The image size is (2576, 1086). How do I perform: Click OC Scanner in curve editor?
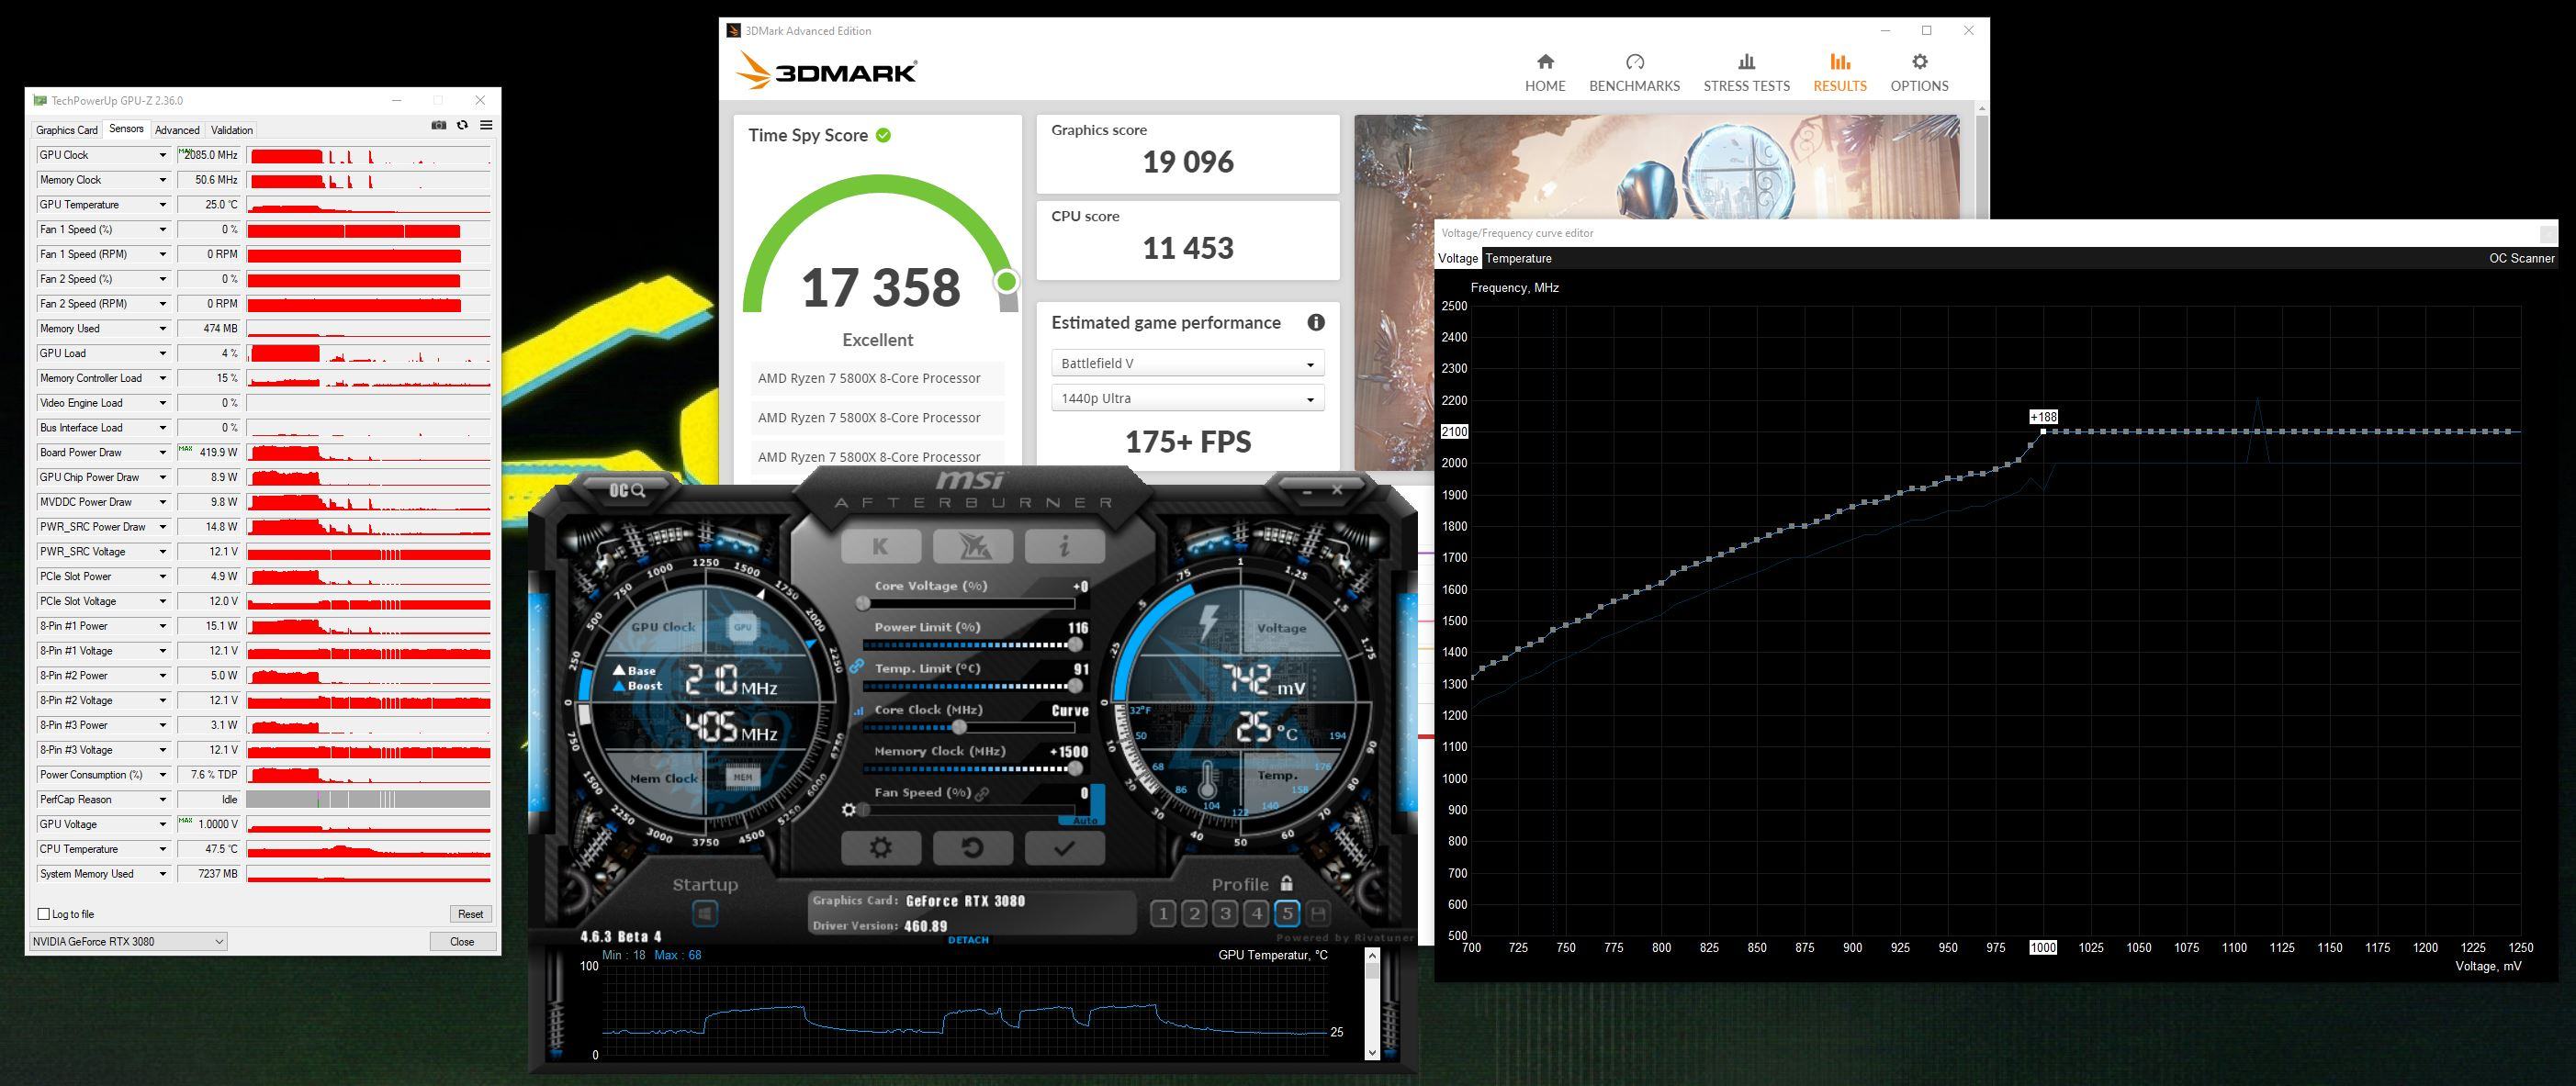click(x=2521, y=258)
